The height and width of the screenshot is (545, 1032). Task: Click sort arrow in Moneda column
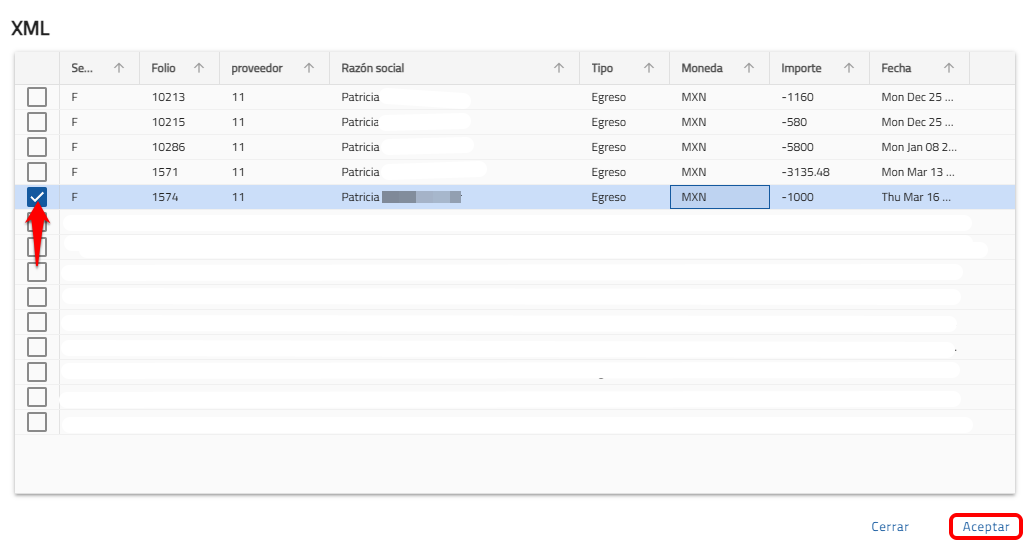tap(749, 68)
